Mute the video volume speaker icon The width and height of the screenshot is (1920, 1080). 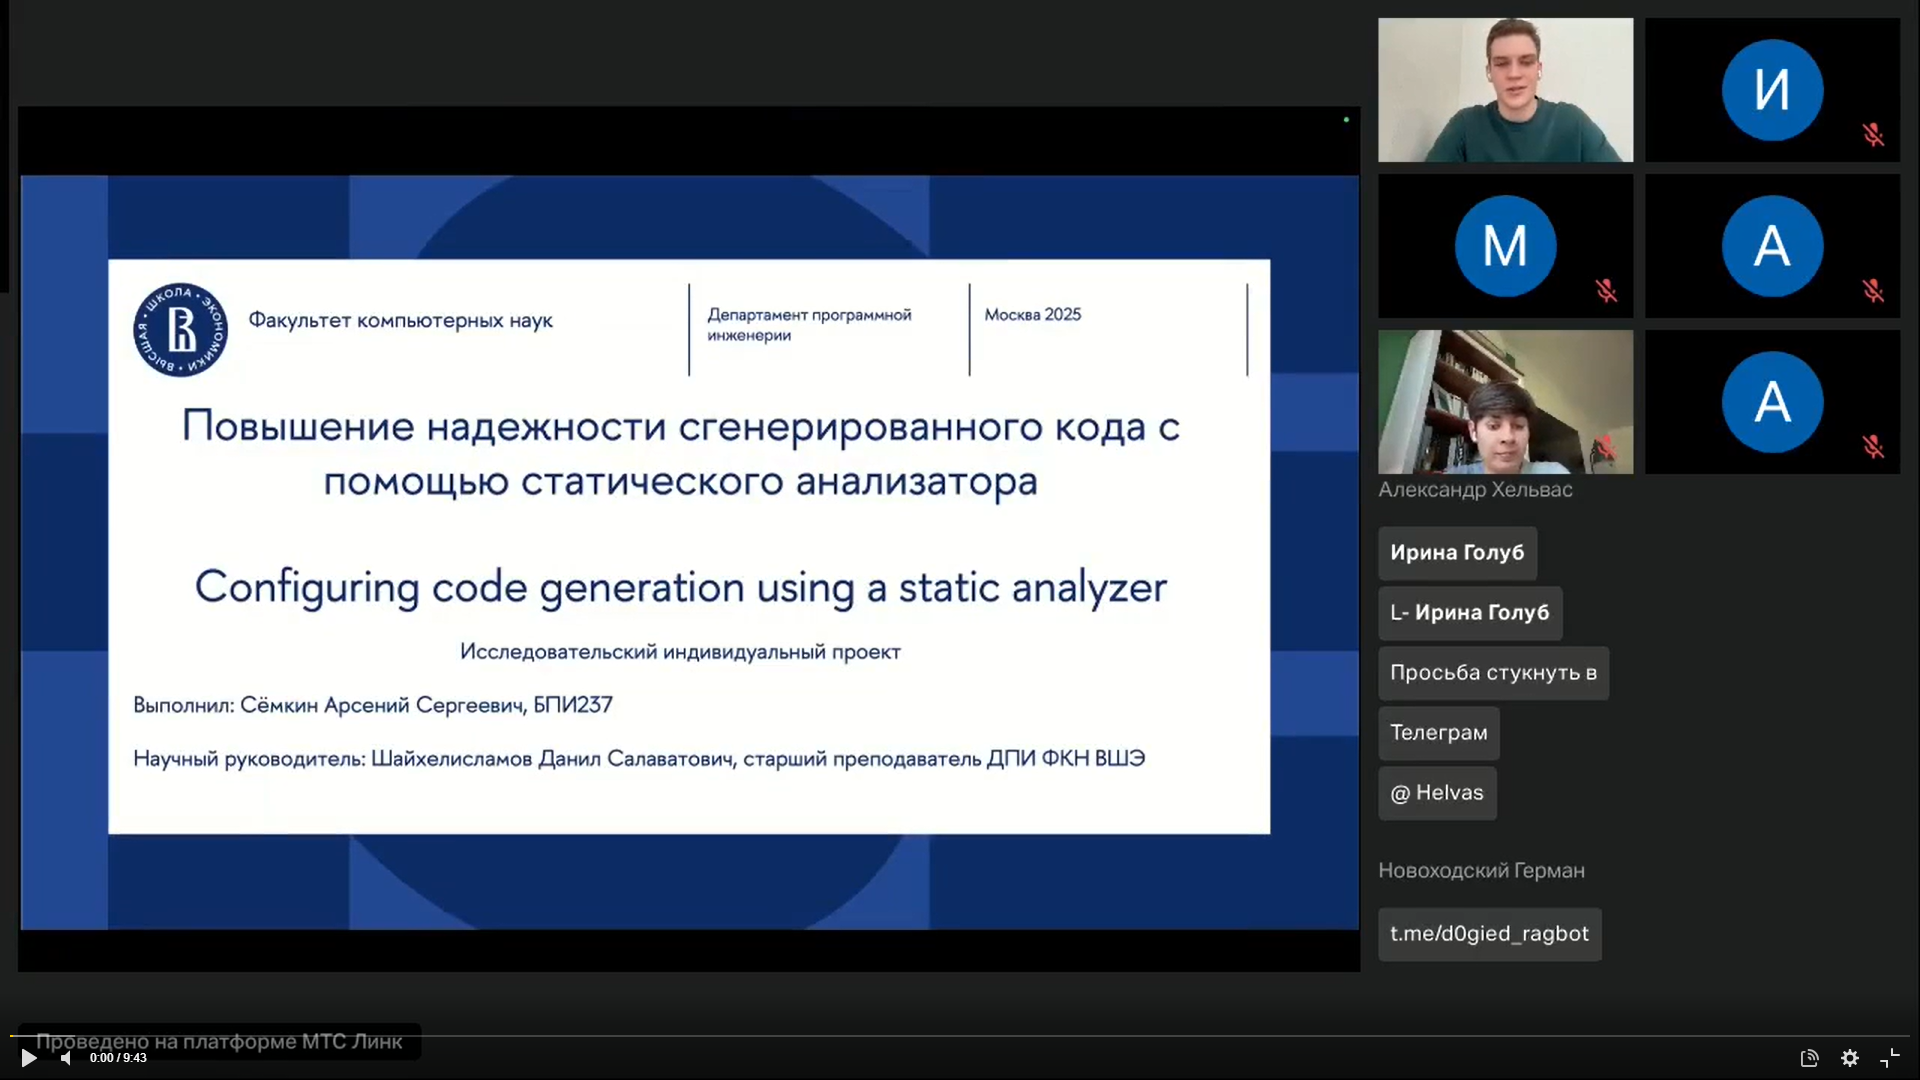tap(66, 1058)
